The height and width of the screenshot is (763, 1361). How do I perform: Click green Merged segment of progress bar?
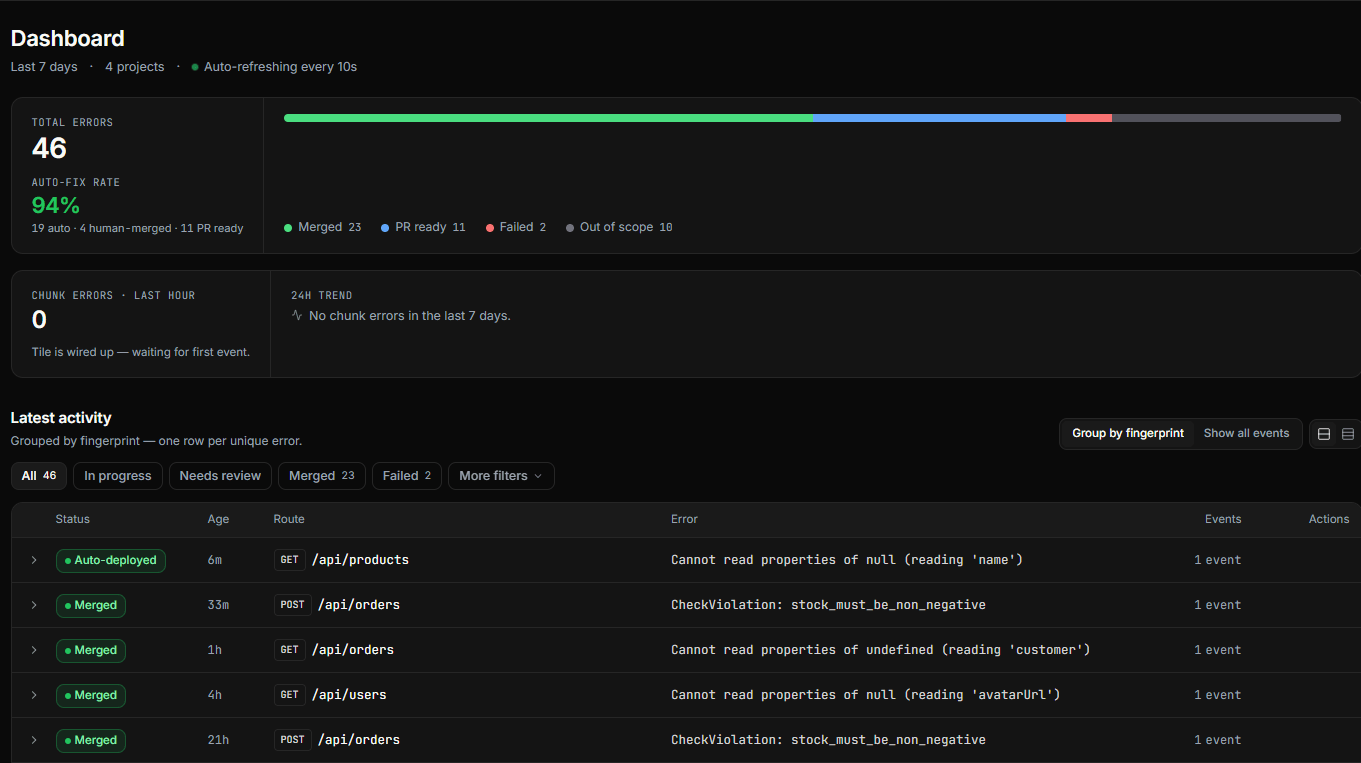[x=548, y=118]
